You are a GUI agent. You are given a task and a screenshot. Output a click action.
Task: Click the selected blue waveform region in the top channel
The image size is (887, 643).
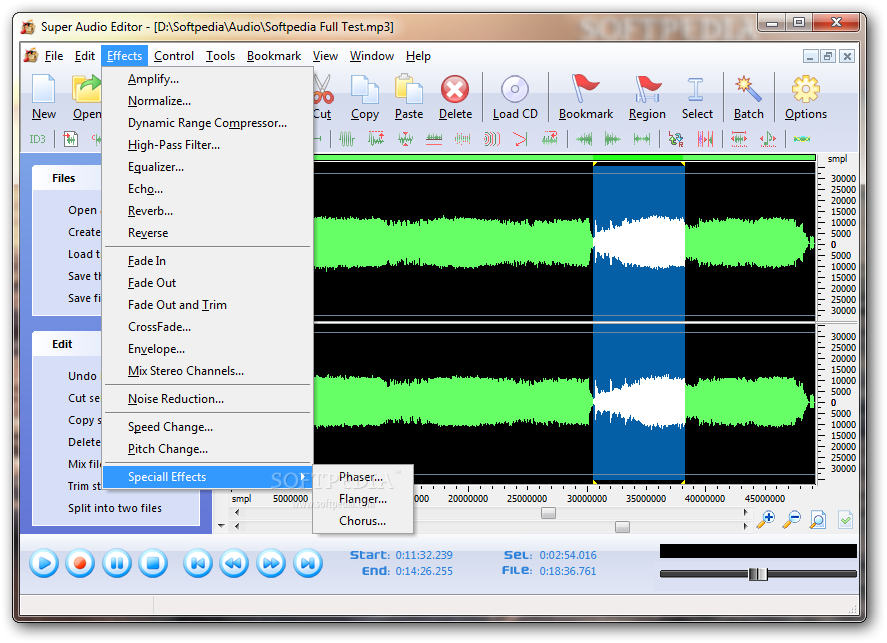tap(639, 241)
